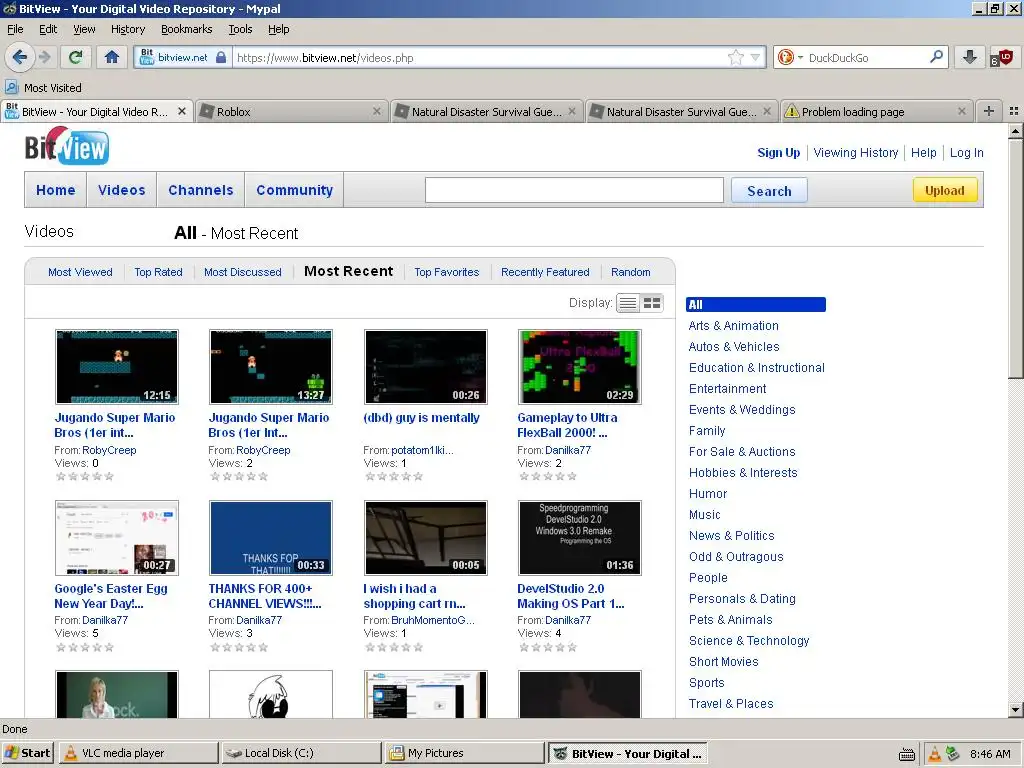
Task: Click the browser URL address field
Action: click(x=480, y=57)
